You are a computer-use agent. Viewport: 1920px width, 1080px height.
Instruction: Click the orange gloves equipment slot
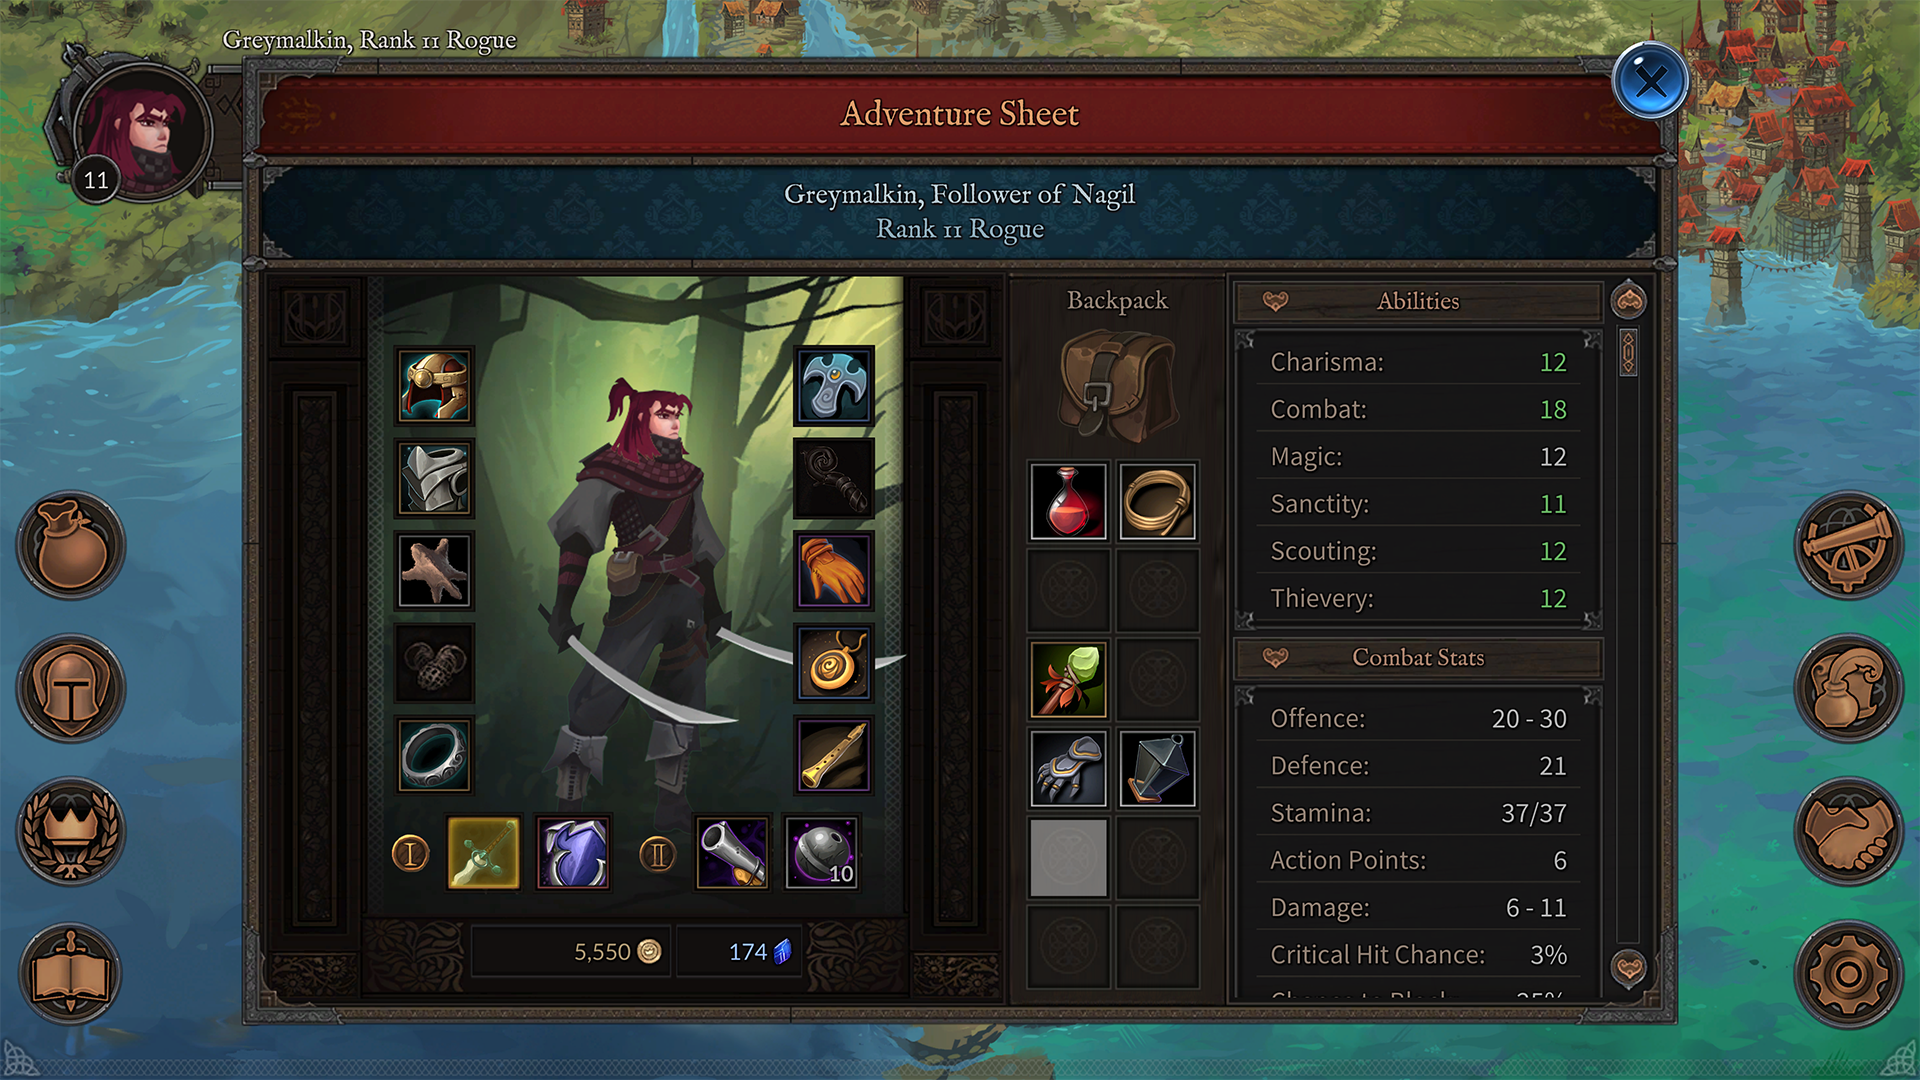click(834, 570)
